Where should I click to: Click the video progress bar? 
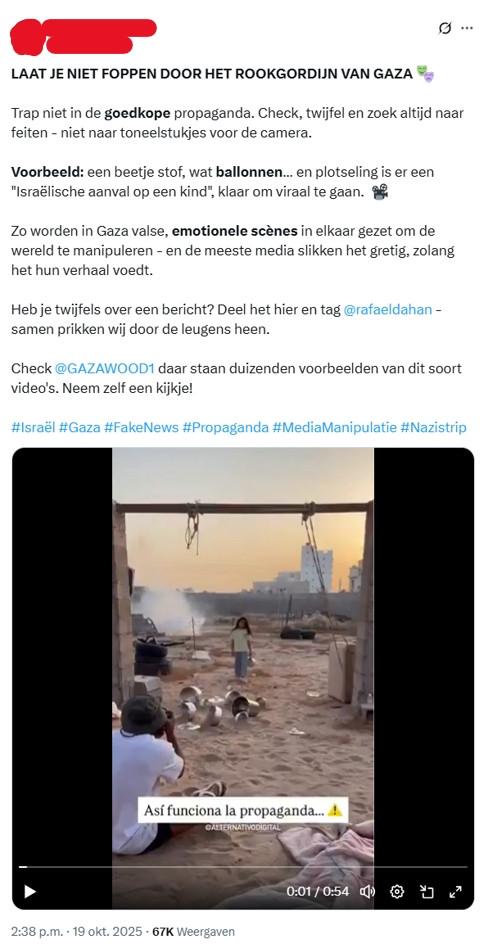click(x=243, y=867)
